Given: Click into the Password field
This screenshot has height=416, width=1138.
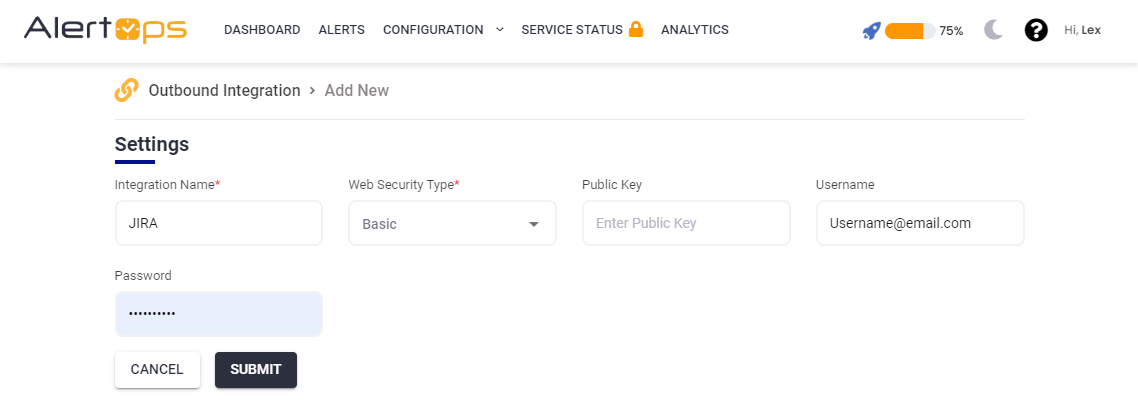Looking at the screenshot, I should pyautogui.click(x=218, y=314).
